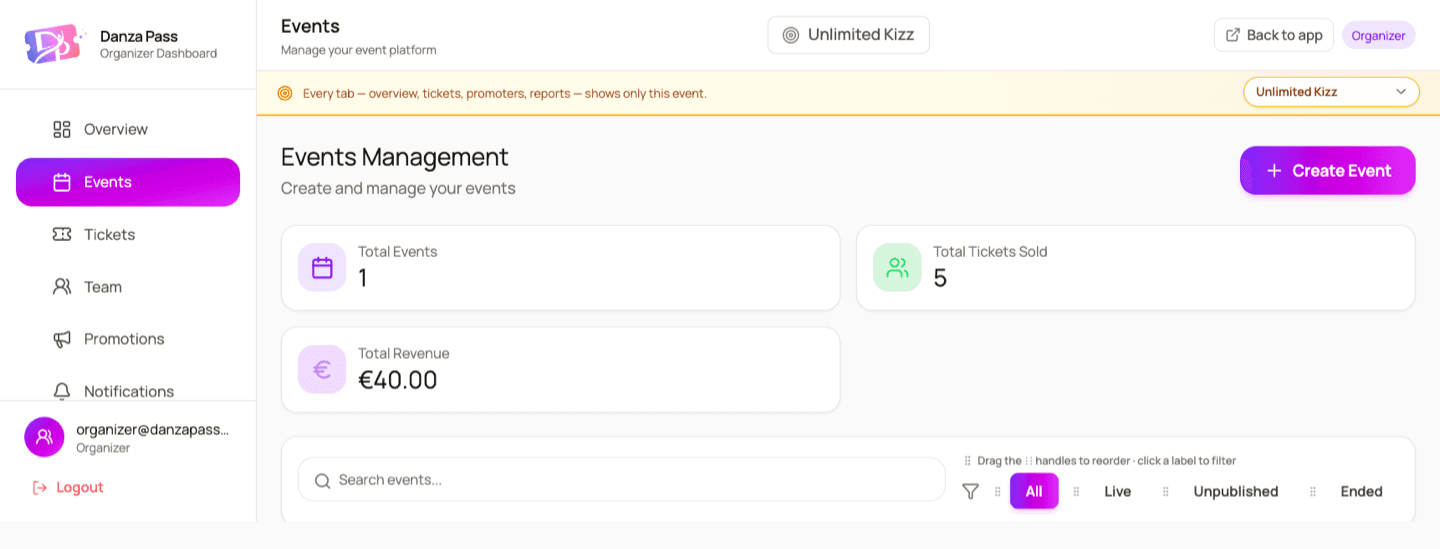Click the Notifications bell icon
The image size is (1440, 549).
62,391
